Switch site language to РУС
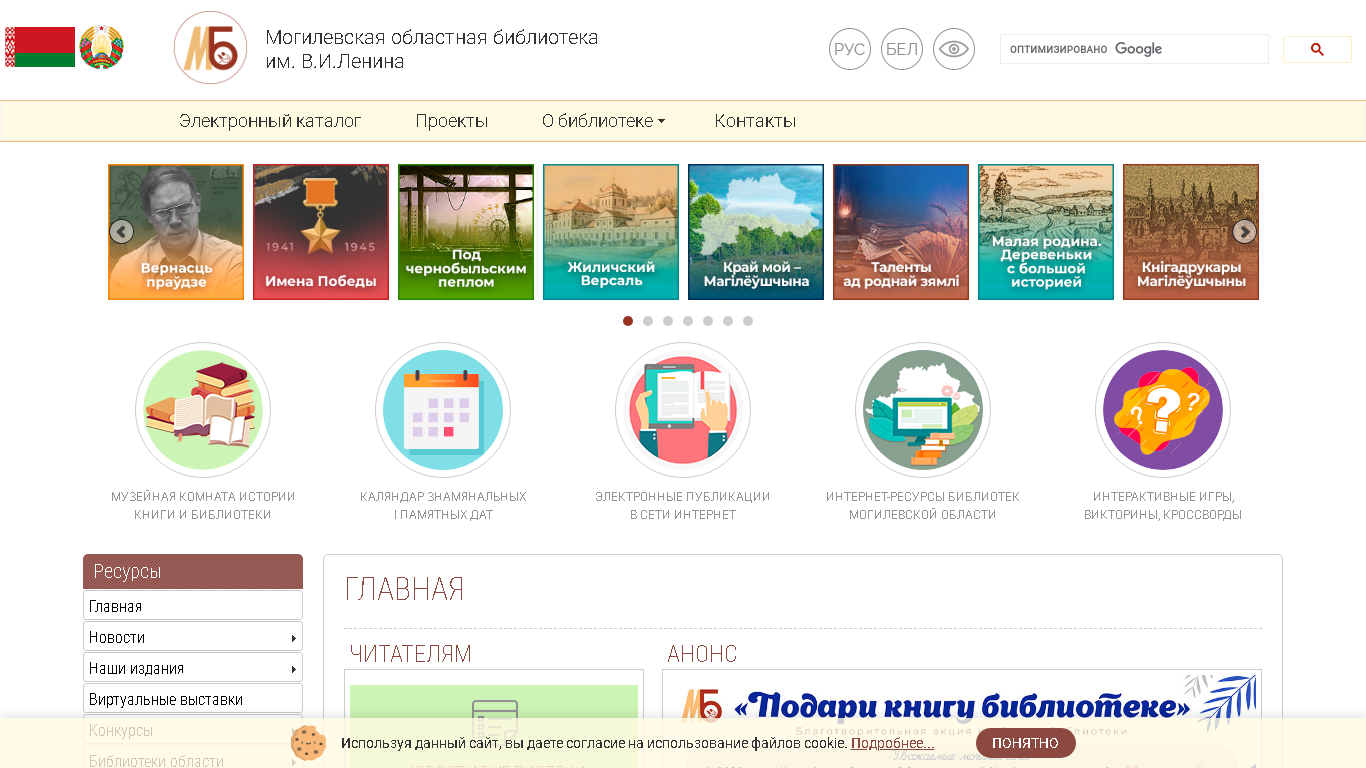1366x768 pixels. [850, 49]
